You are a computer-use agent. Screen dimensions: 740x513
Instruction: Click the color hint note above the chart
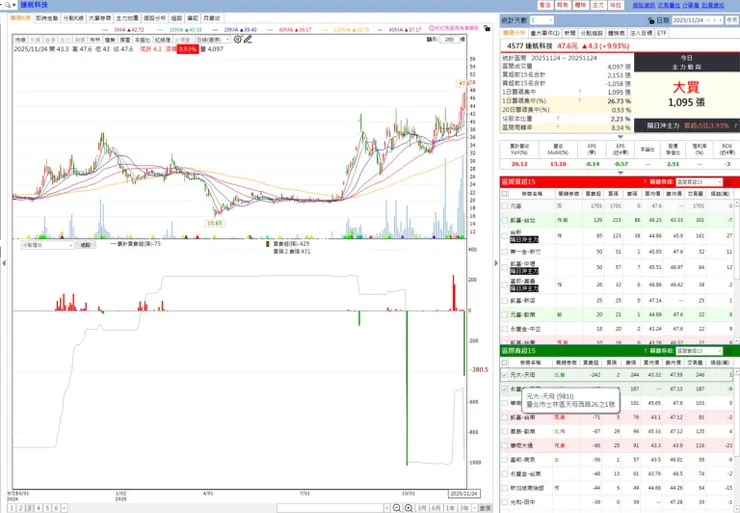coord(454,28)
